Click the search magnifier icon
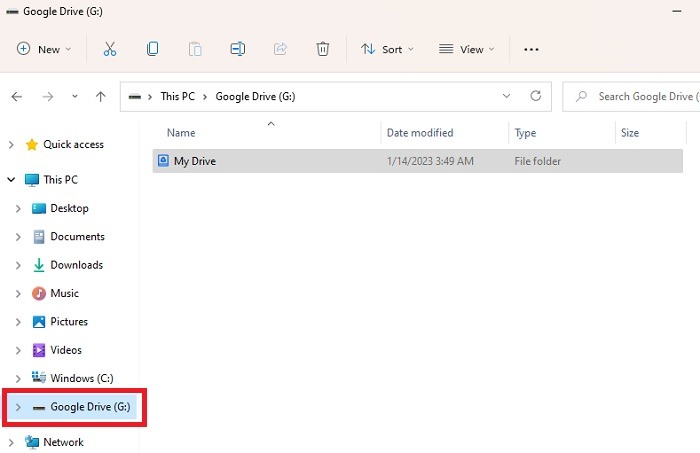This screenshot has height=453, width=700. tap(581, 96)
